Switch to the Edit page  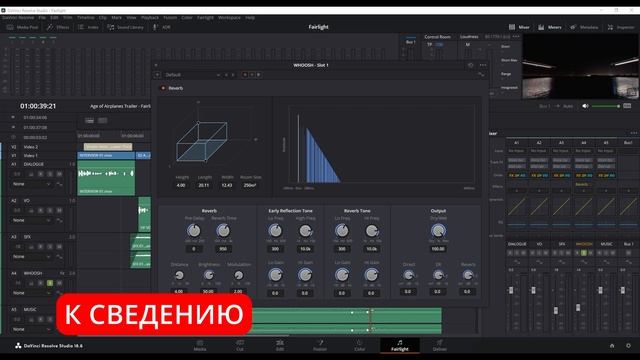(280, 345)
